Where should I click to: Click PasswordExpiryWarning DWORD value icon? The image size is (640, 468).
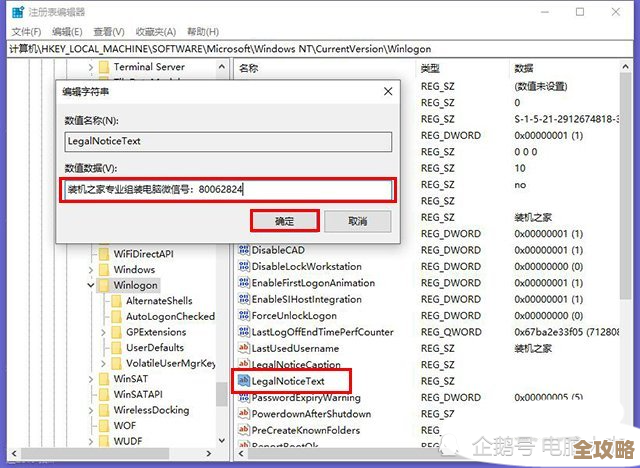tap(244, 397)
